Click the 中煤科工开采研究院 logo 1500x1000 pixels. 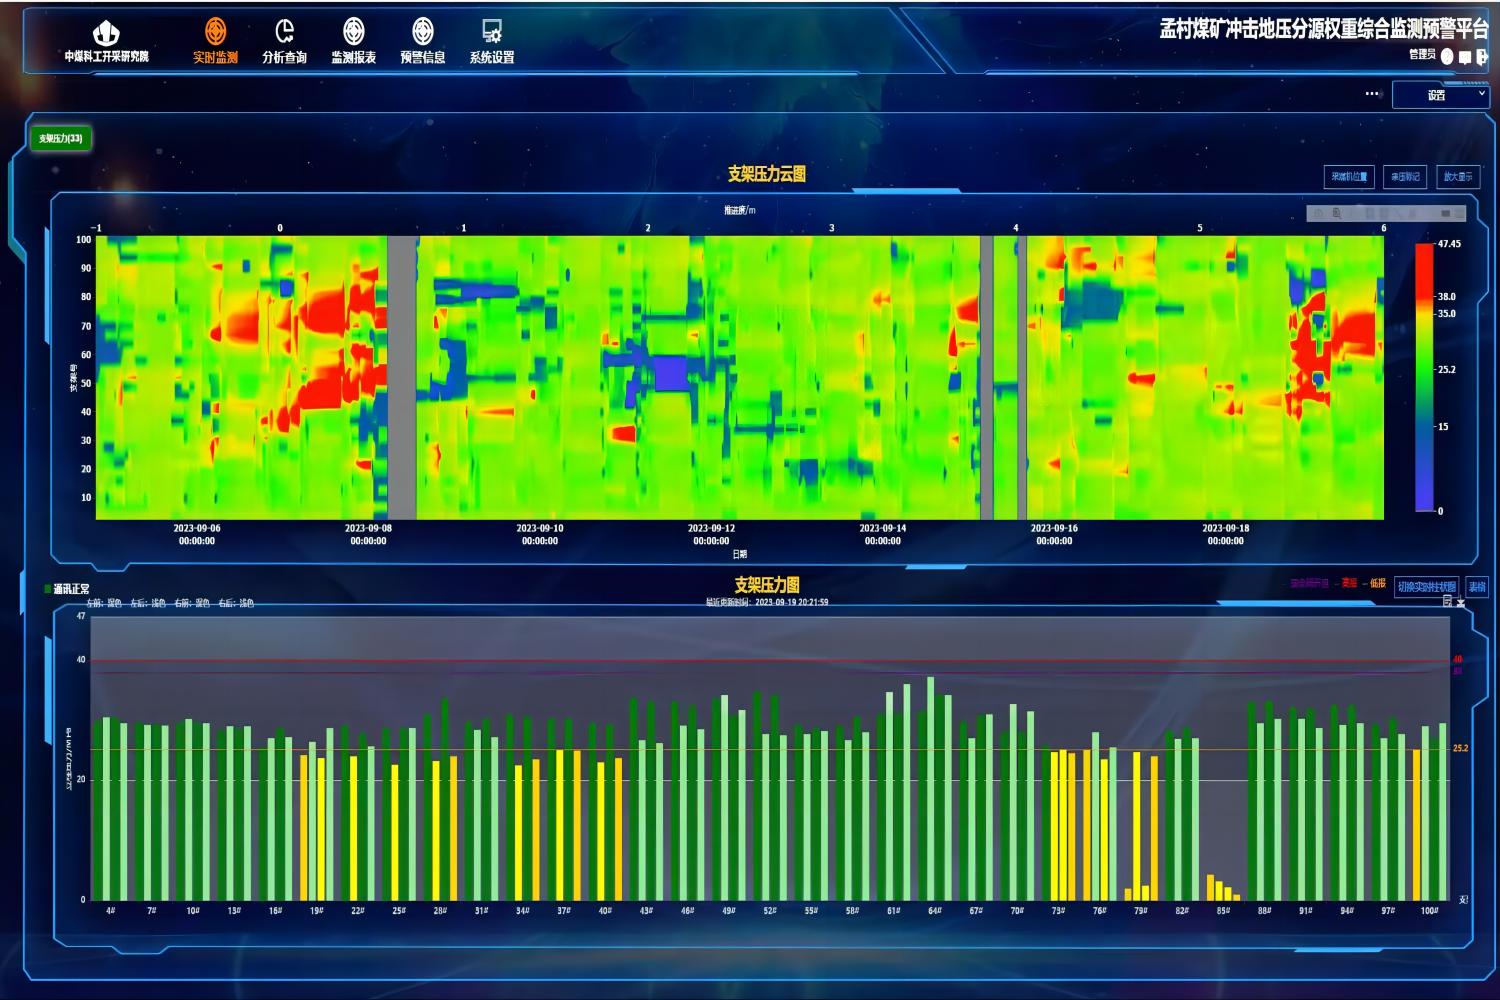point(106,41)
